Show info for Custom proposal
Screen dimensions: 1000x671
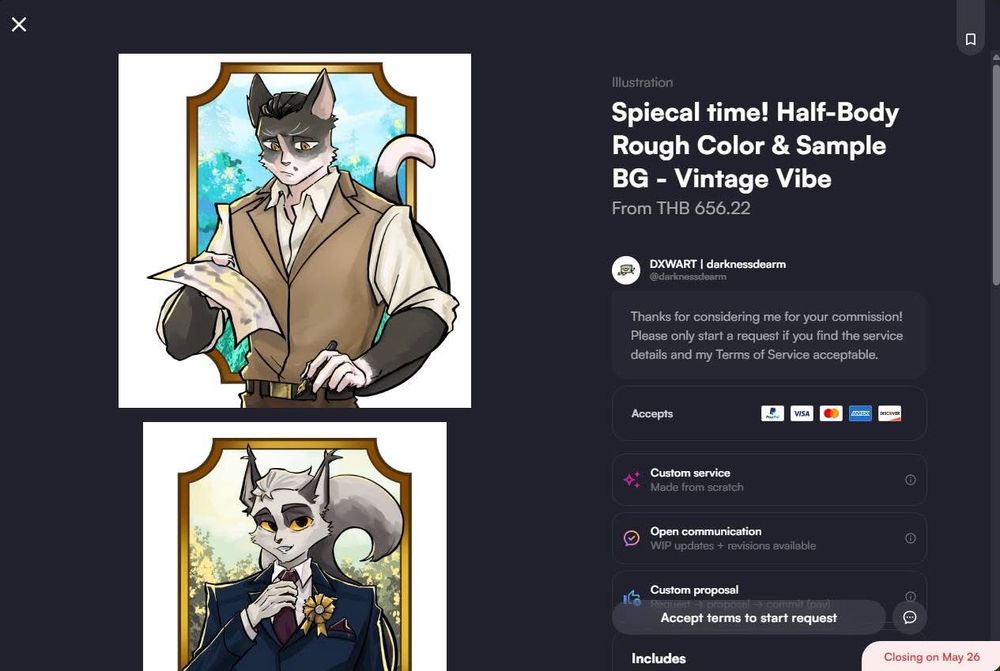910,596
